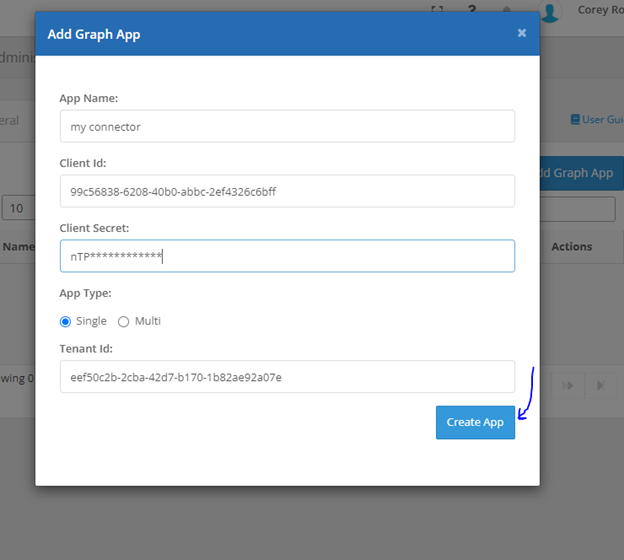Image resolution: width=624 pixels, height=560 pixels.
Task: Focus the Client Secret field
Action: pyautogui.click(x=287, y=256)
